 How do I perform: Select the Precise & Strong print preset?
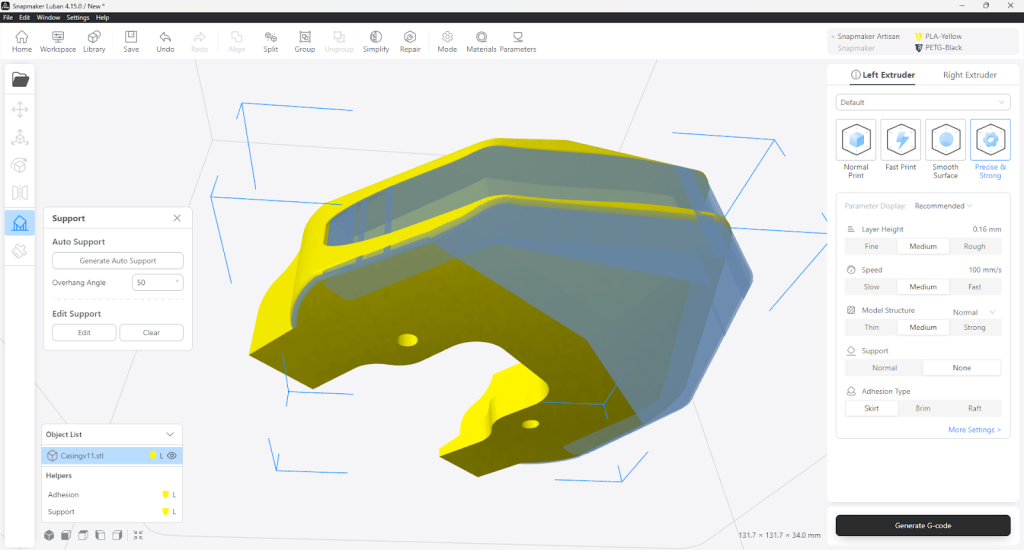[x=990, y=148]
